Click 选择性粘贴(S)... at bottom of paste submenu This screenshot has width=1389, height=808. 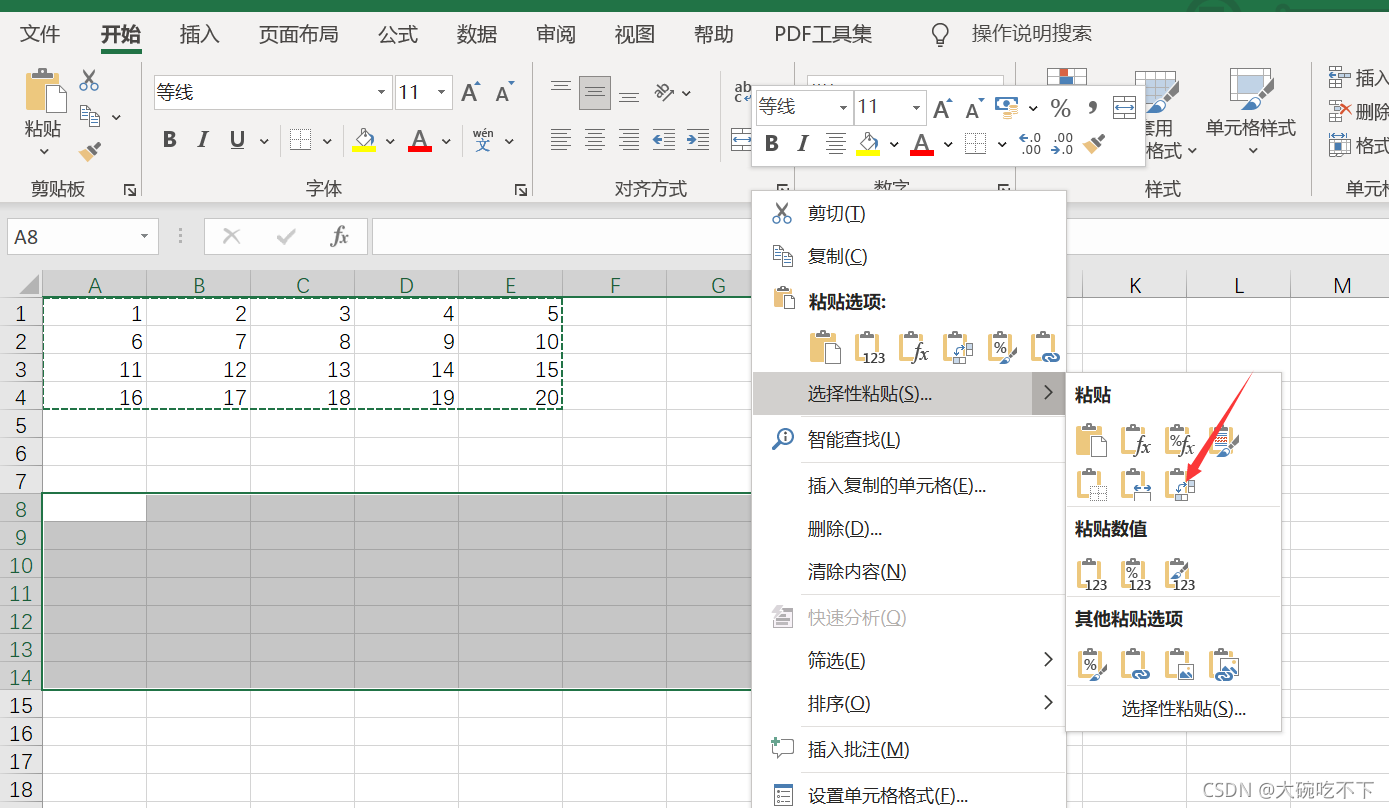click(x=1173, y=709)
